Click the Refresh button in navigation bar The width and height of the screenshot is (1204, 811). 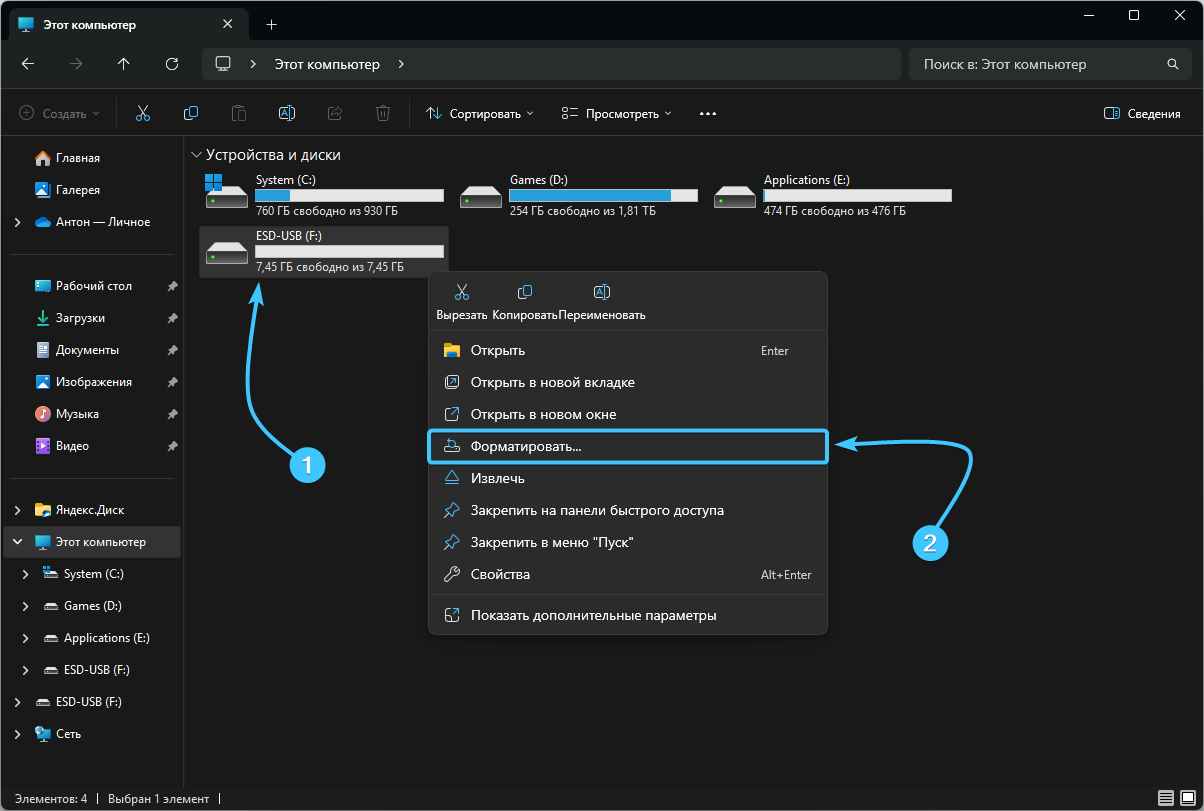tap(172, 64)
